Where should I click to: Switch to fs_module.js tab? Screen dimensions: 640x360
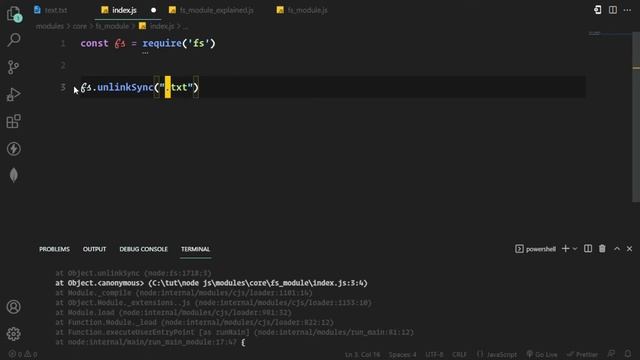(302, 10)
